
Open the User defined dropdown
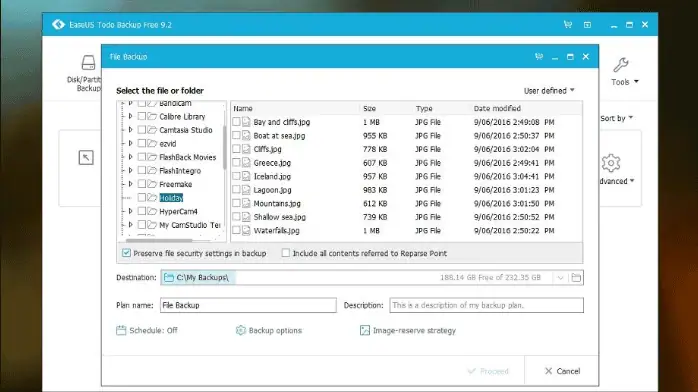(x=549, y=91)
